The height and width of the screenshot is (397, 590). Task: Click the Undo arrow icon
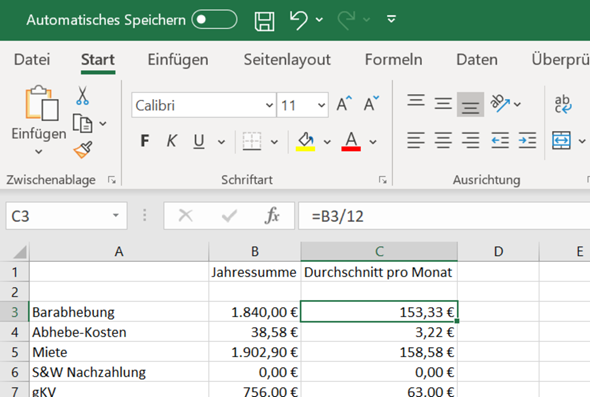299,20
